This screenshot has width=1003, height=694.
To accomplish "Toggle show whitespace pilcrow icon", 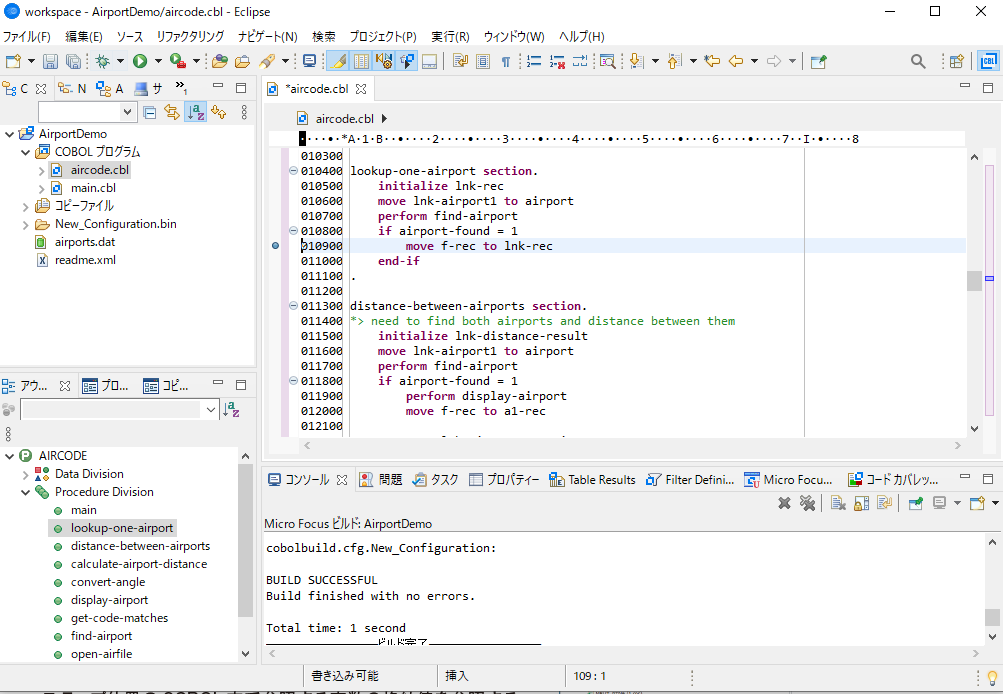I will (505, 61).
